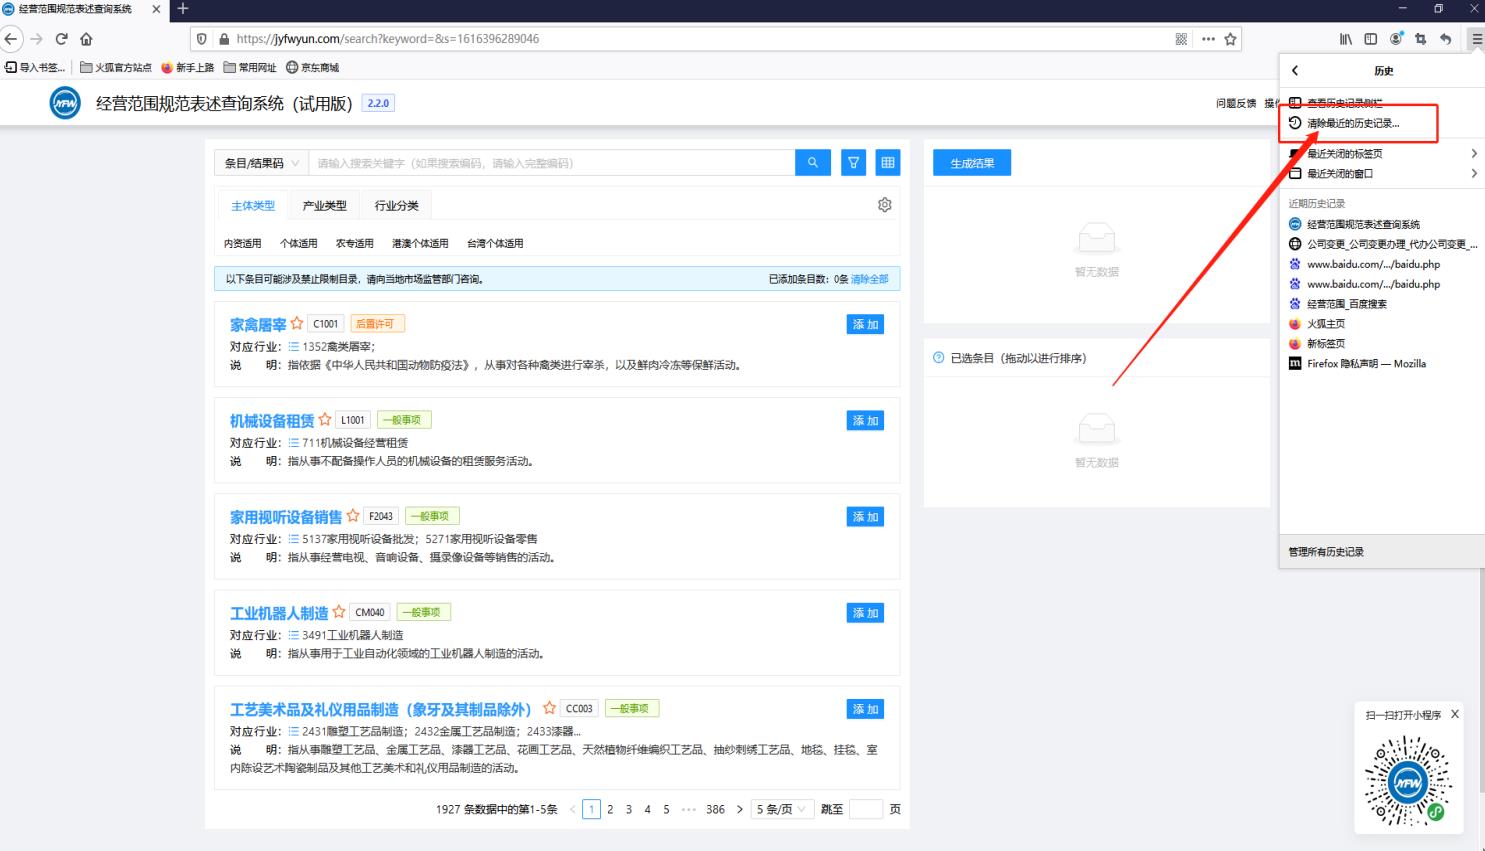Screen dimensions: 1485x851
Task: Click the 生成结果 button
Action: coord(971,163)
